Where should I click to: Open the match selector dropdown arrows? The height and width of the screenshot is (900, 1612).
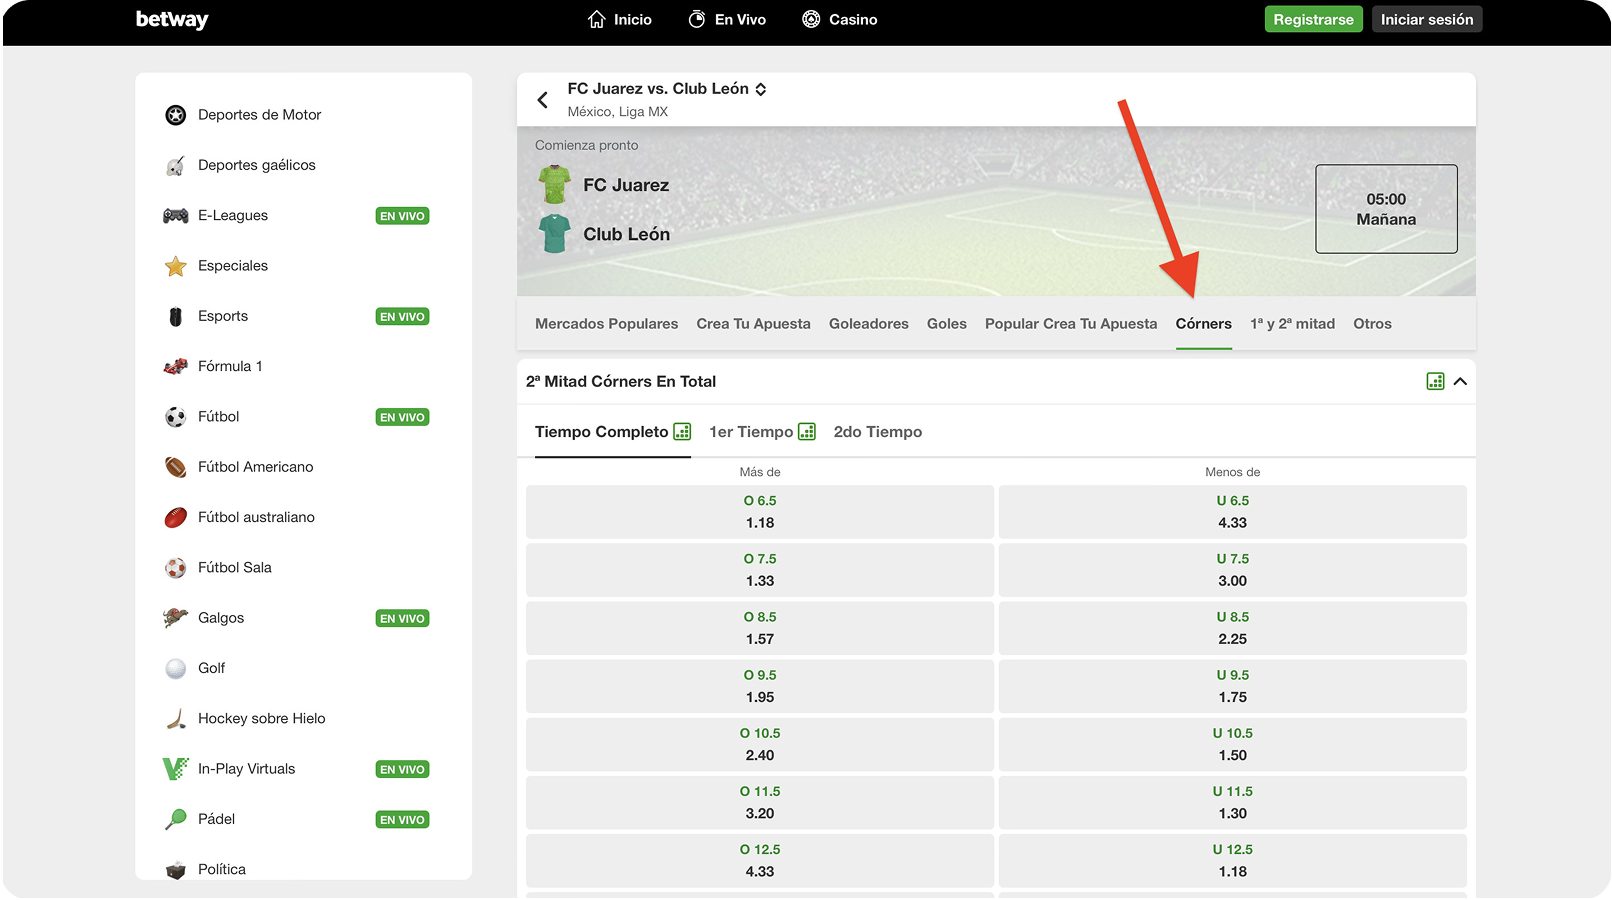[761, 89]
